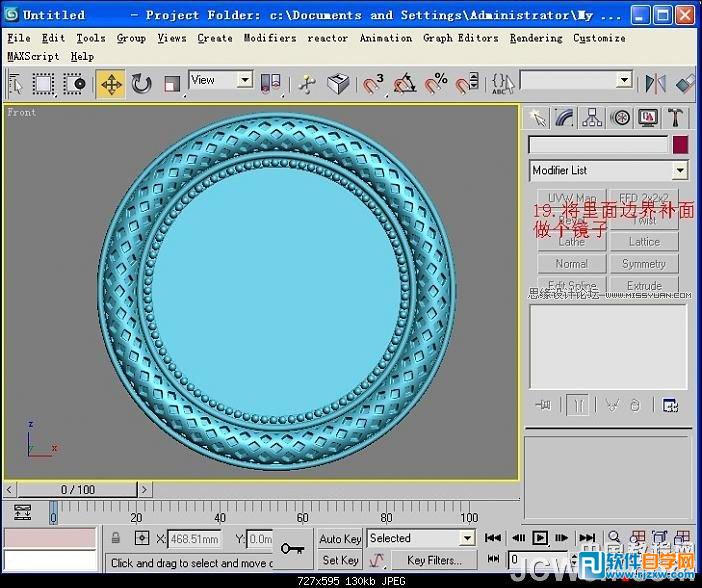Viewport: 702px width, 588px height.
Task: Click the object color swatch
Action: tap(680, 145)
